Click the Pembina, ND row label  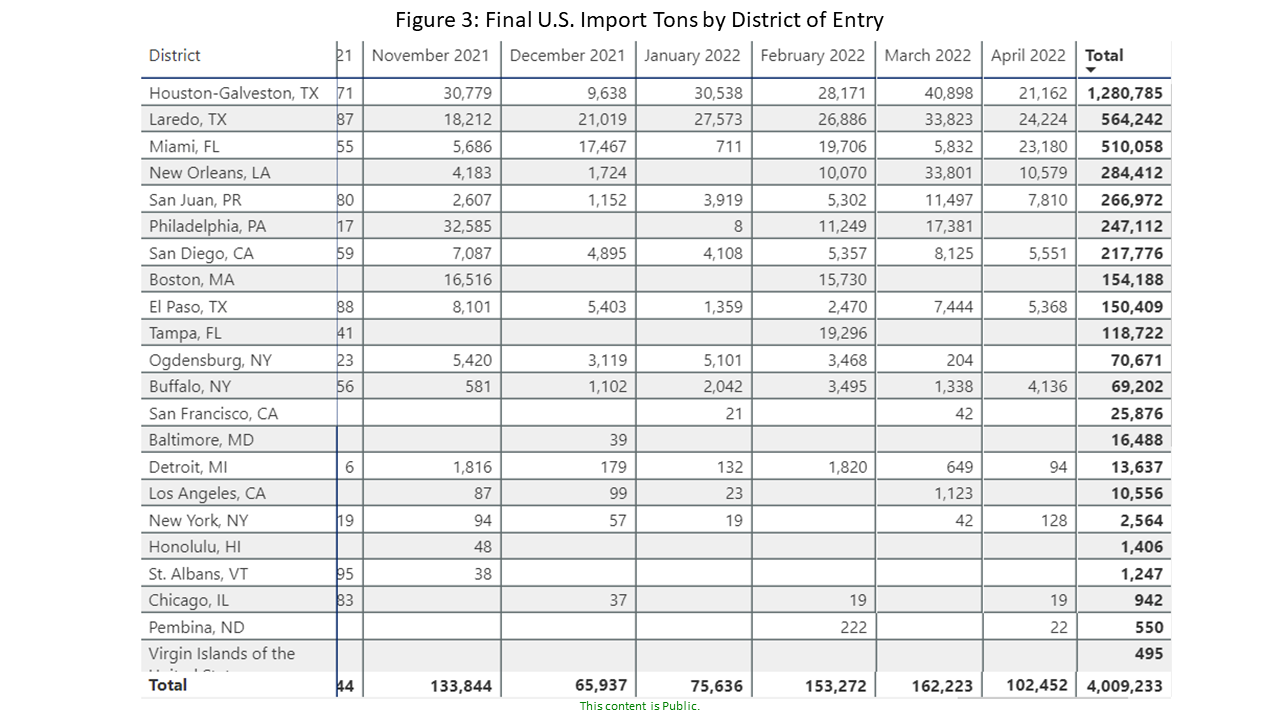click(x=196, y=627)
